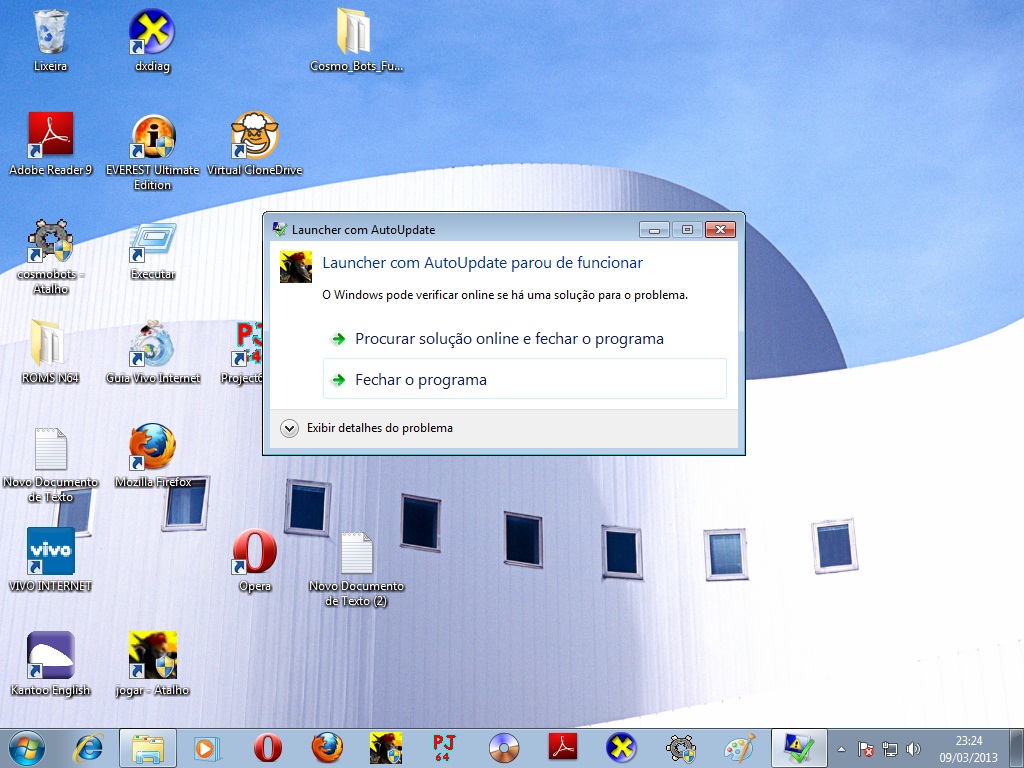Select the ROMS N64 folder
Image resolution: width=1024 pixels, height=768 pixels.
[50, 345]
